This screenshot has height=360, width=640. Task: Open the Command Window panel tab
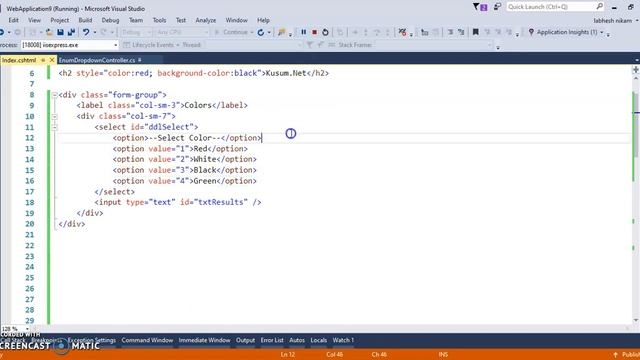coord(147,340)
